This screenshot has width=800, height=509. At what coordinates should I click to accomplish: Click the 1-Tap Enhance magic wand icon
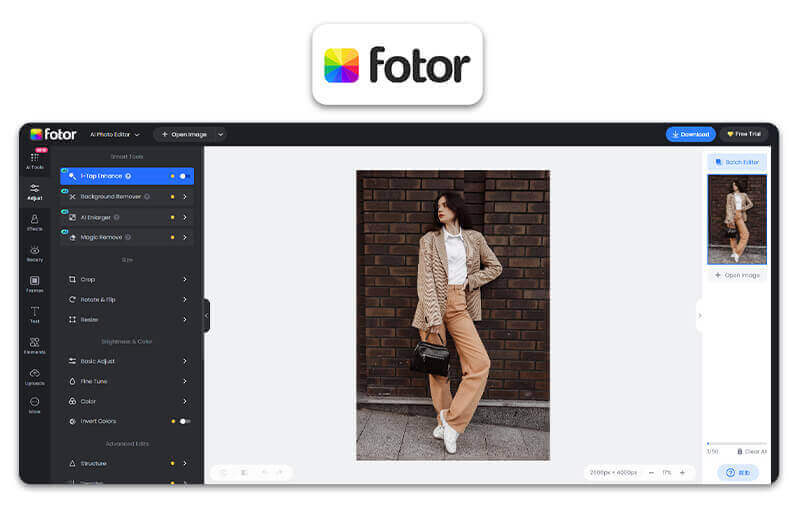(72, 176)
